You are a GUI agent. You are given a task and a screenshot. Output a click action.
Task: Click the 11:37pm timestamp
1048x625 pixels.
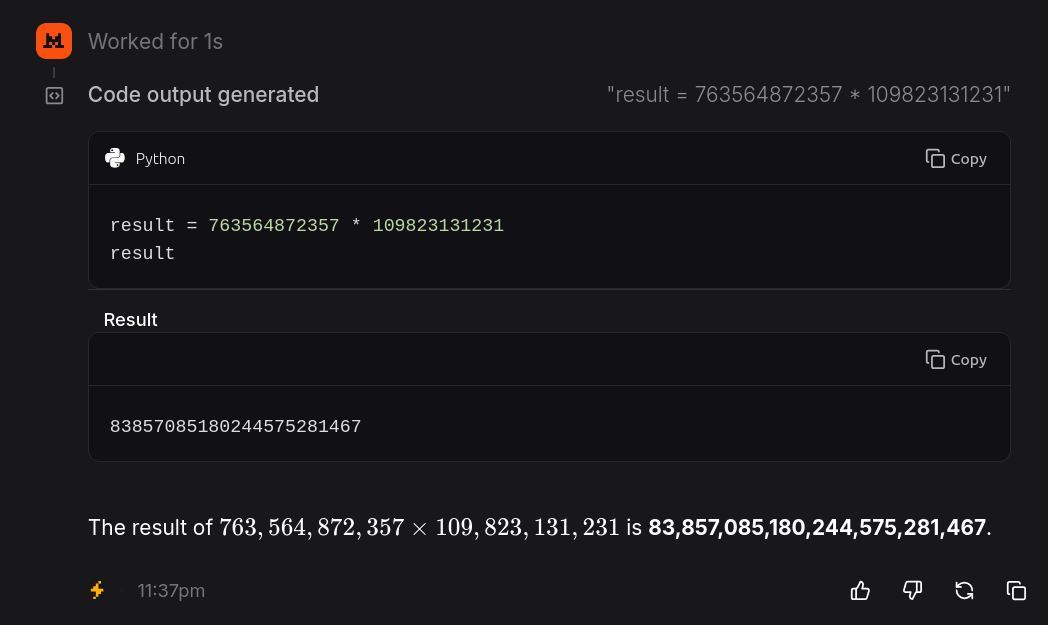pos(171,591)
